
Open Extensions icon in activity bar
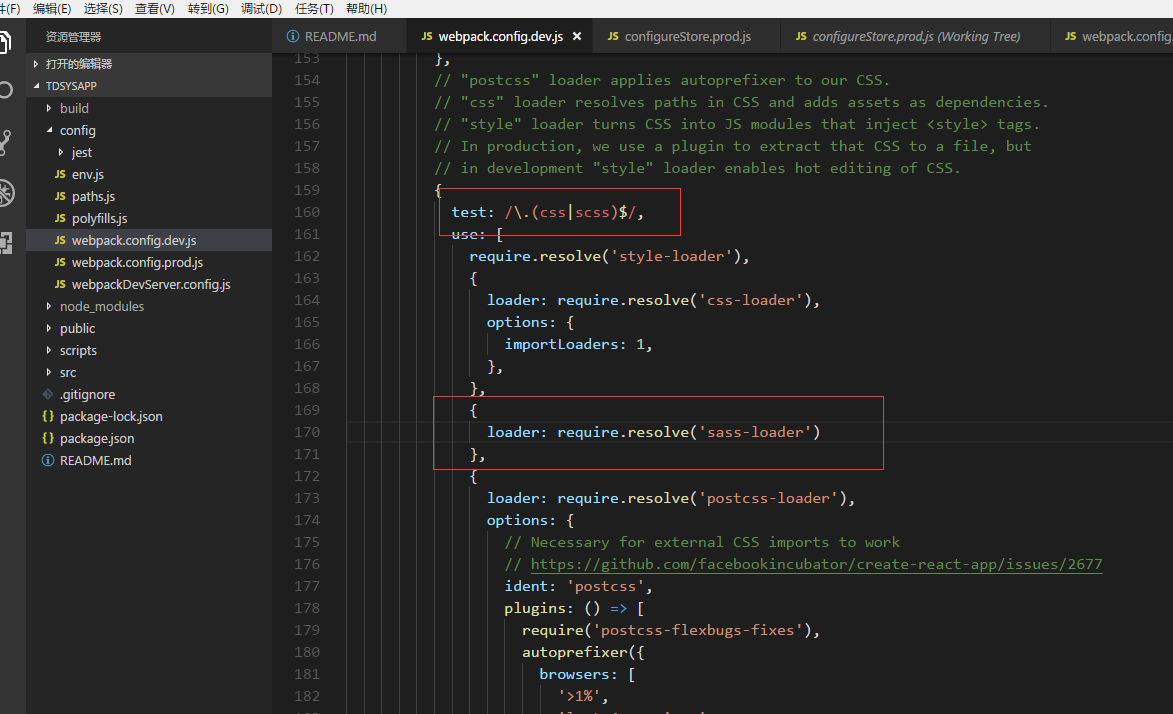tap(6, 243)
